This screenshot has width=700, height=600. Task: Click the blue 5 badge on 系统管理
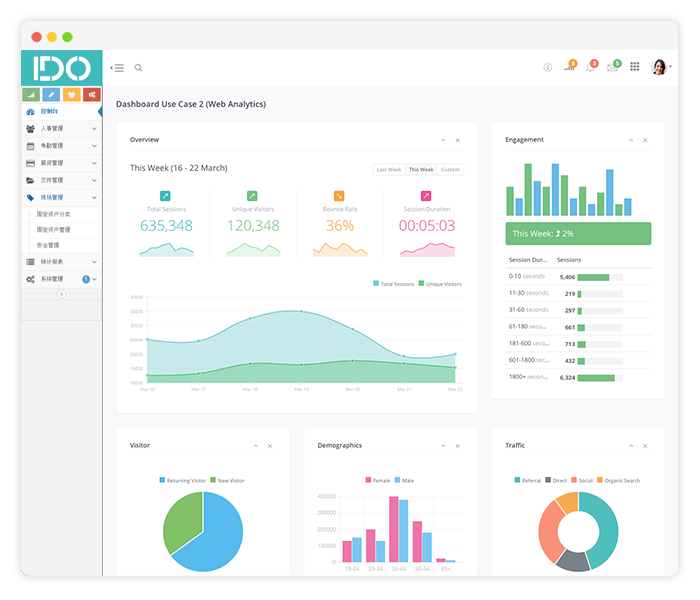pos(86,279)
